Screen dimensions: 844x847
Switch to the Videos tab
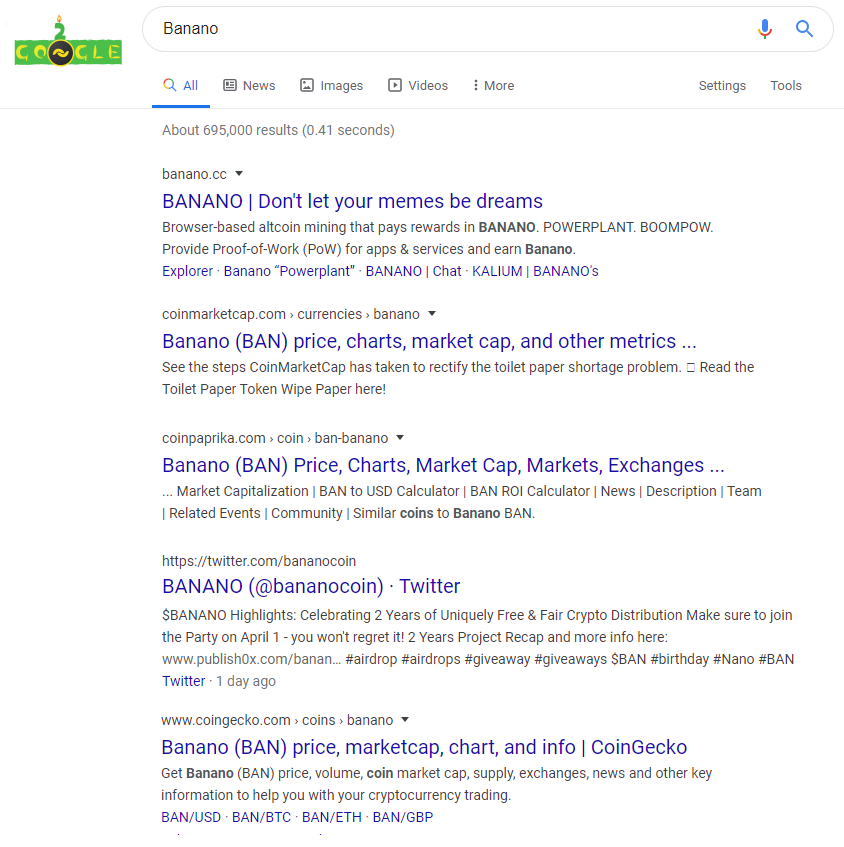[x=418, y=86]
